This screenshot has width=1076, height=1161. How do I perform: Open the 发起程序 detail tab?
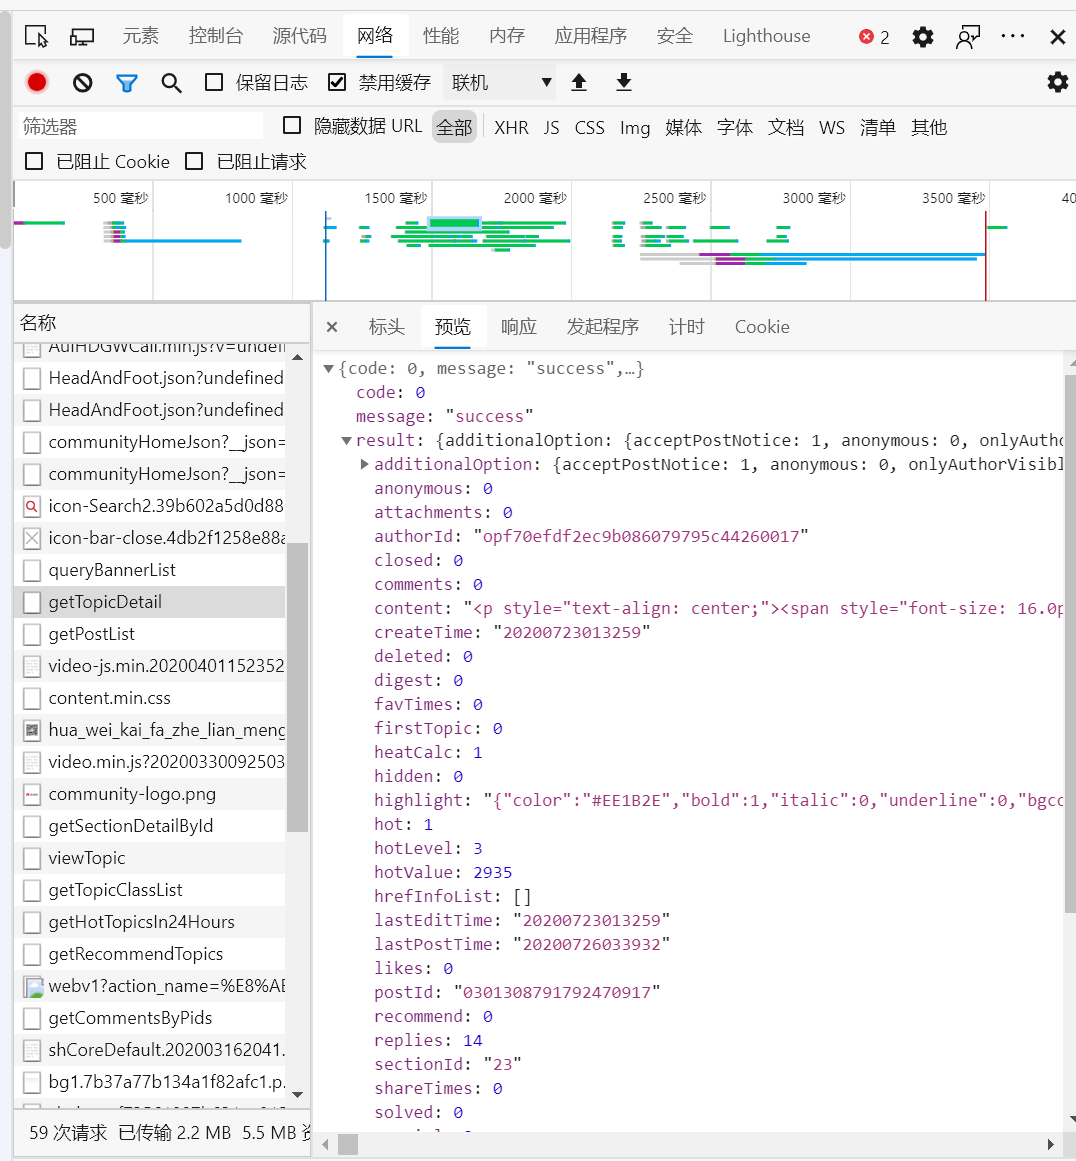pos(603,327)
